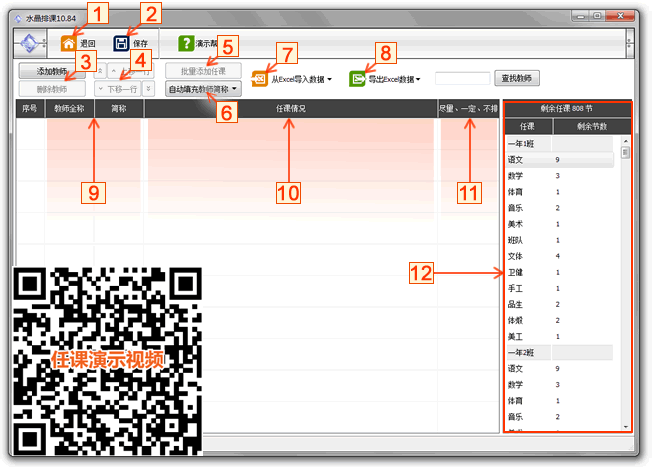Click the 序号 column header
Viewport: 652px width, 467px height.
click(30, 109)
